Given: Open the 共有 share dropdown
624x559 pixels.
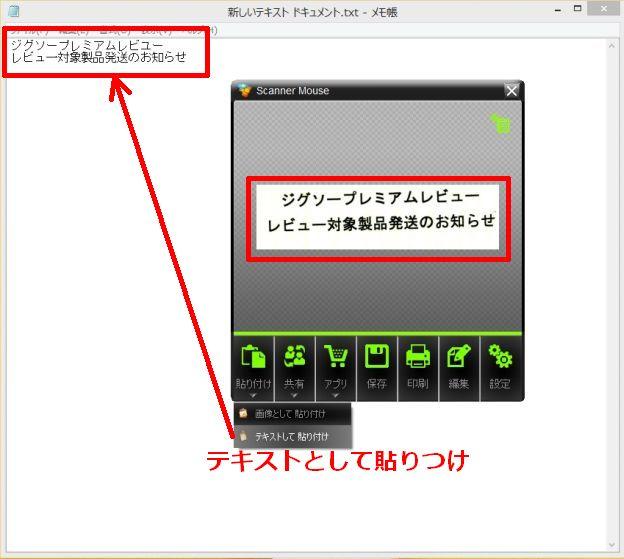Looking at the screenshot, I should (x=294, y=368).
